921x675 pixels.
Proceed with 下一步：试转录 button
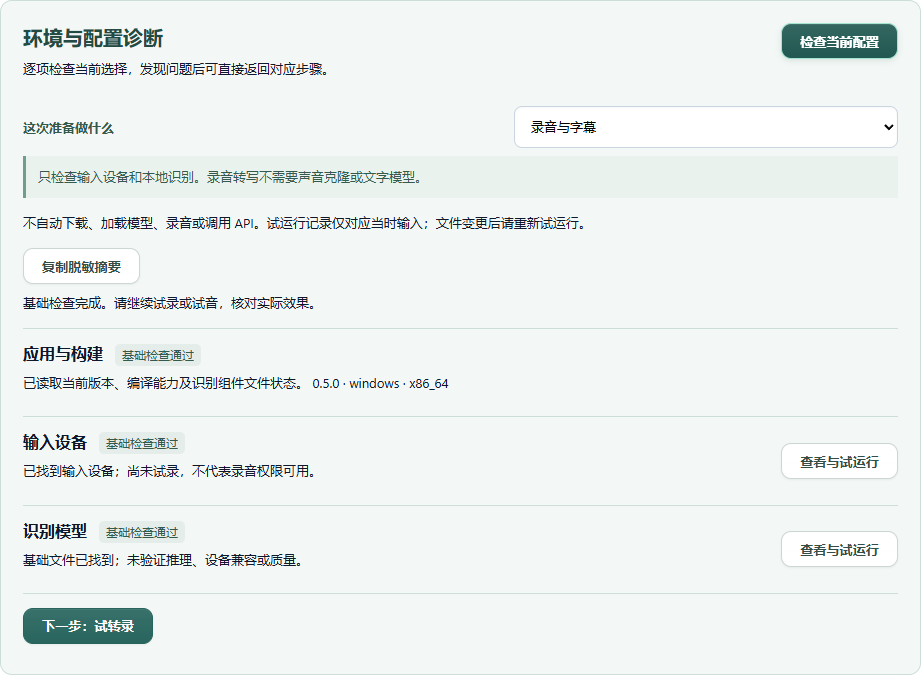click(x=88, y=626)
